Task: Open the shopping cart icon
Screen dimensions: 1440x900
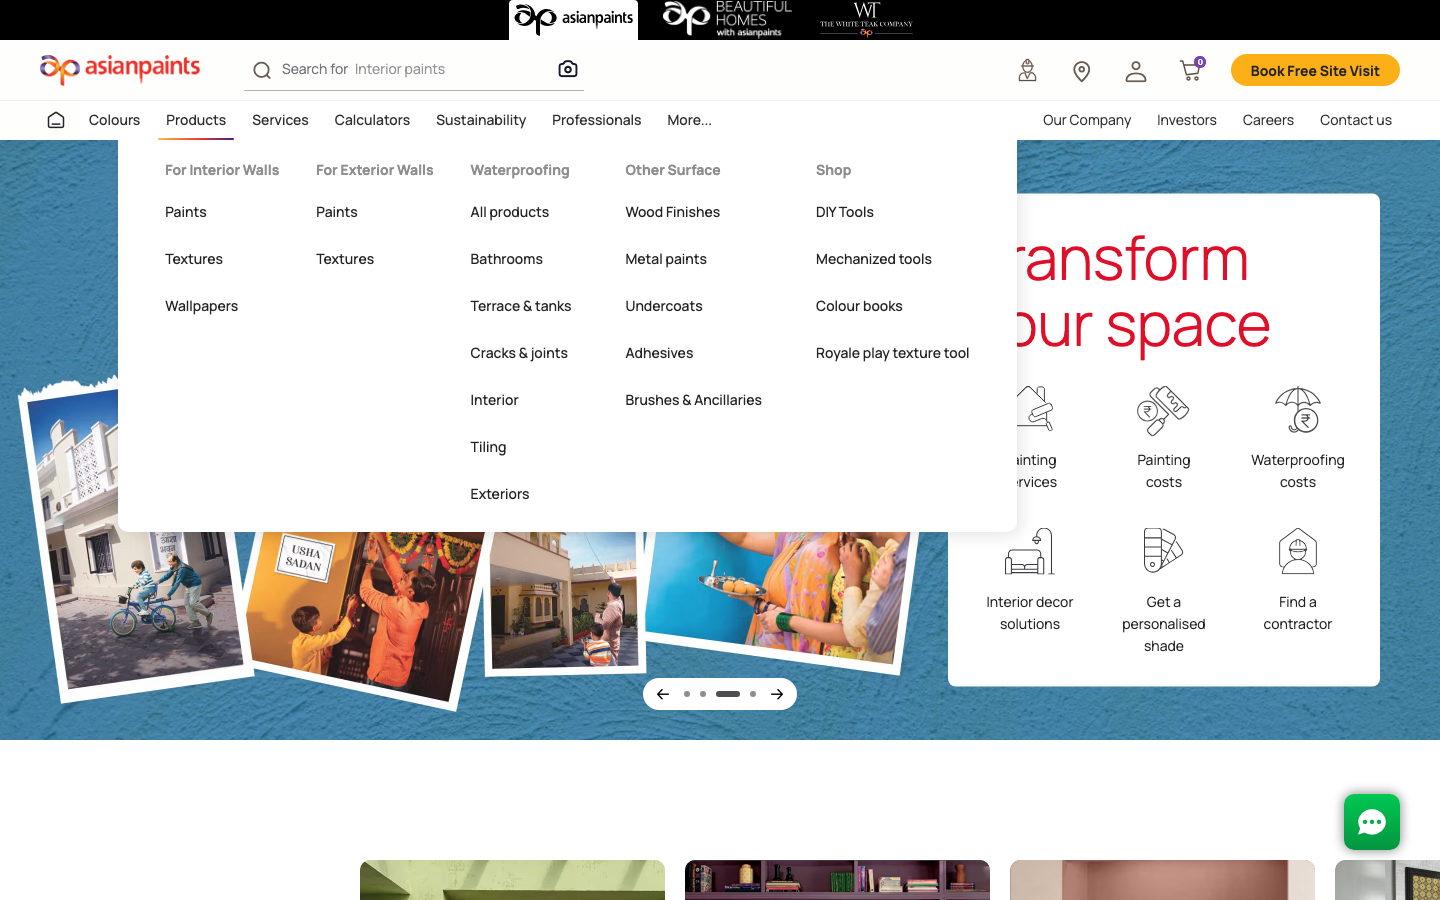Action: (1191, 70)
